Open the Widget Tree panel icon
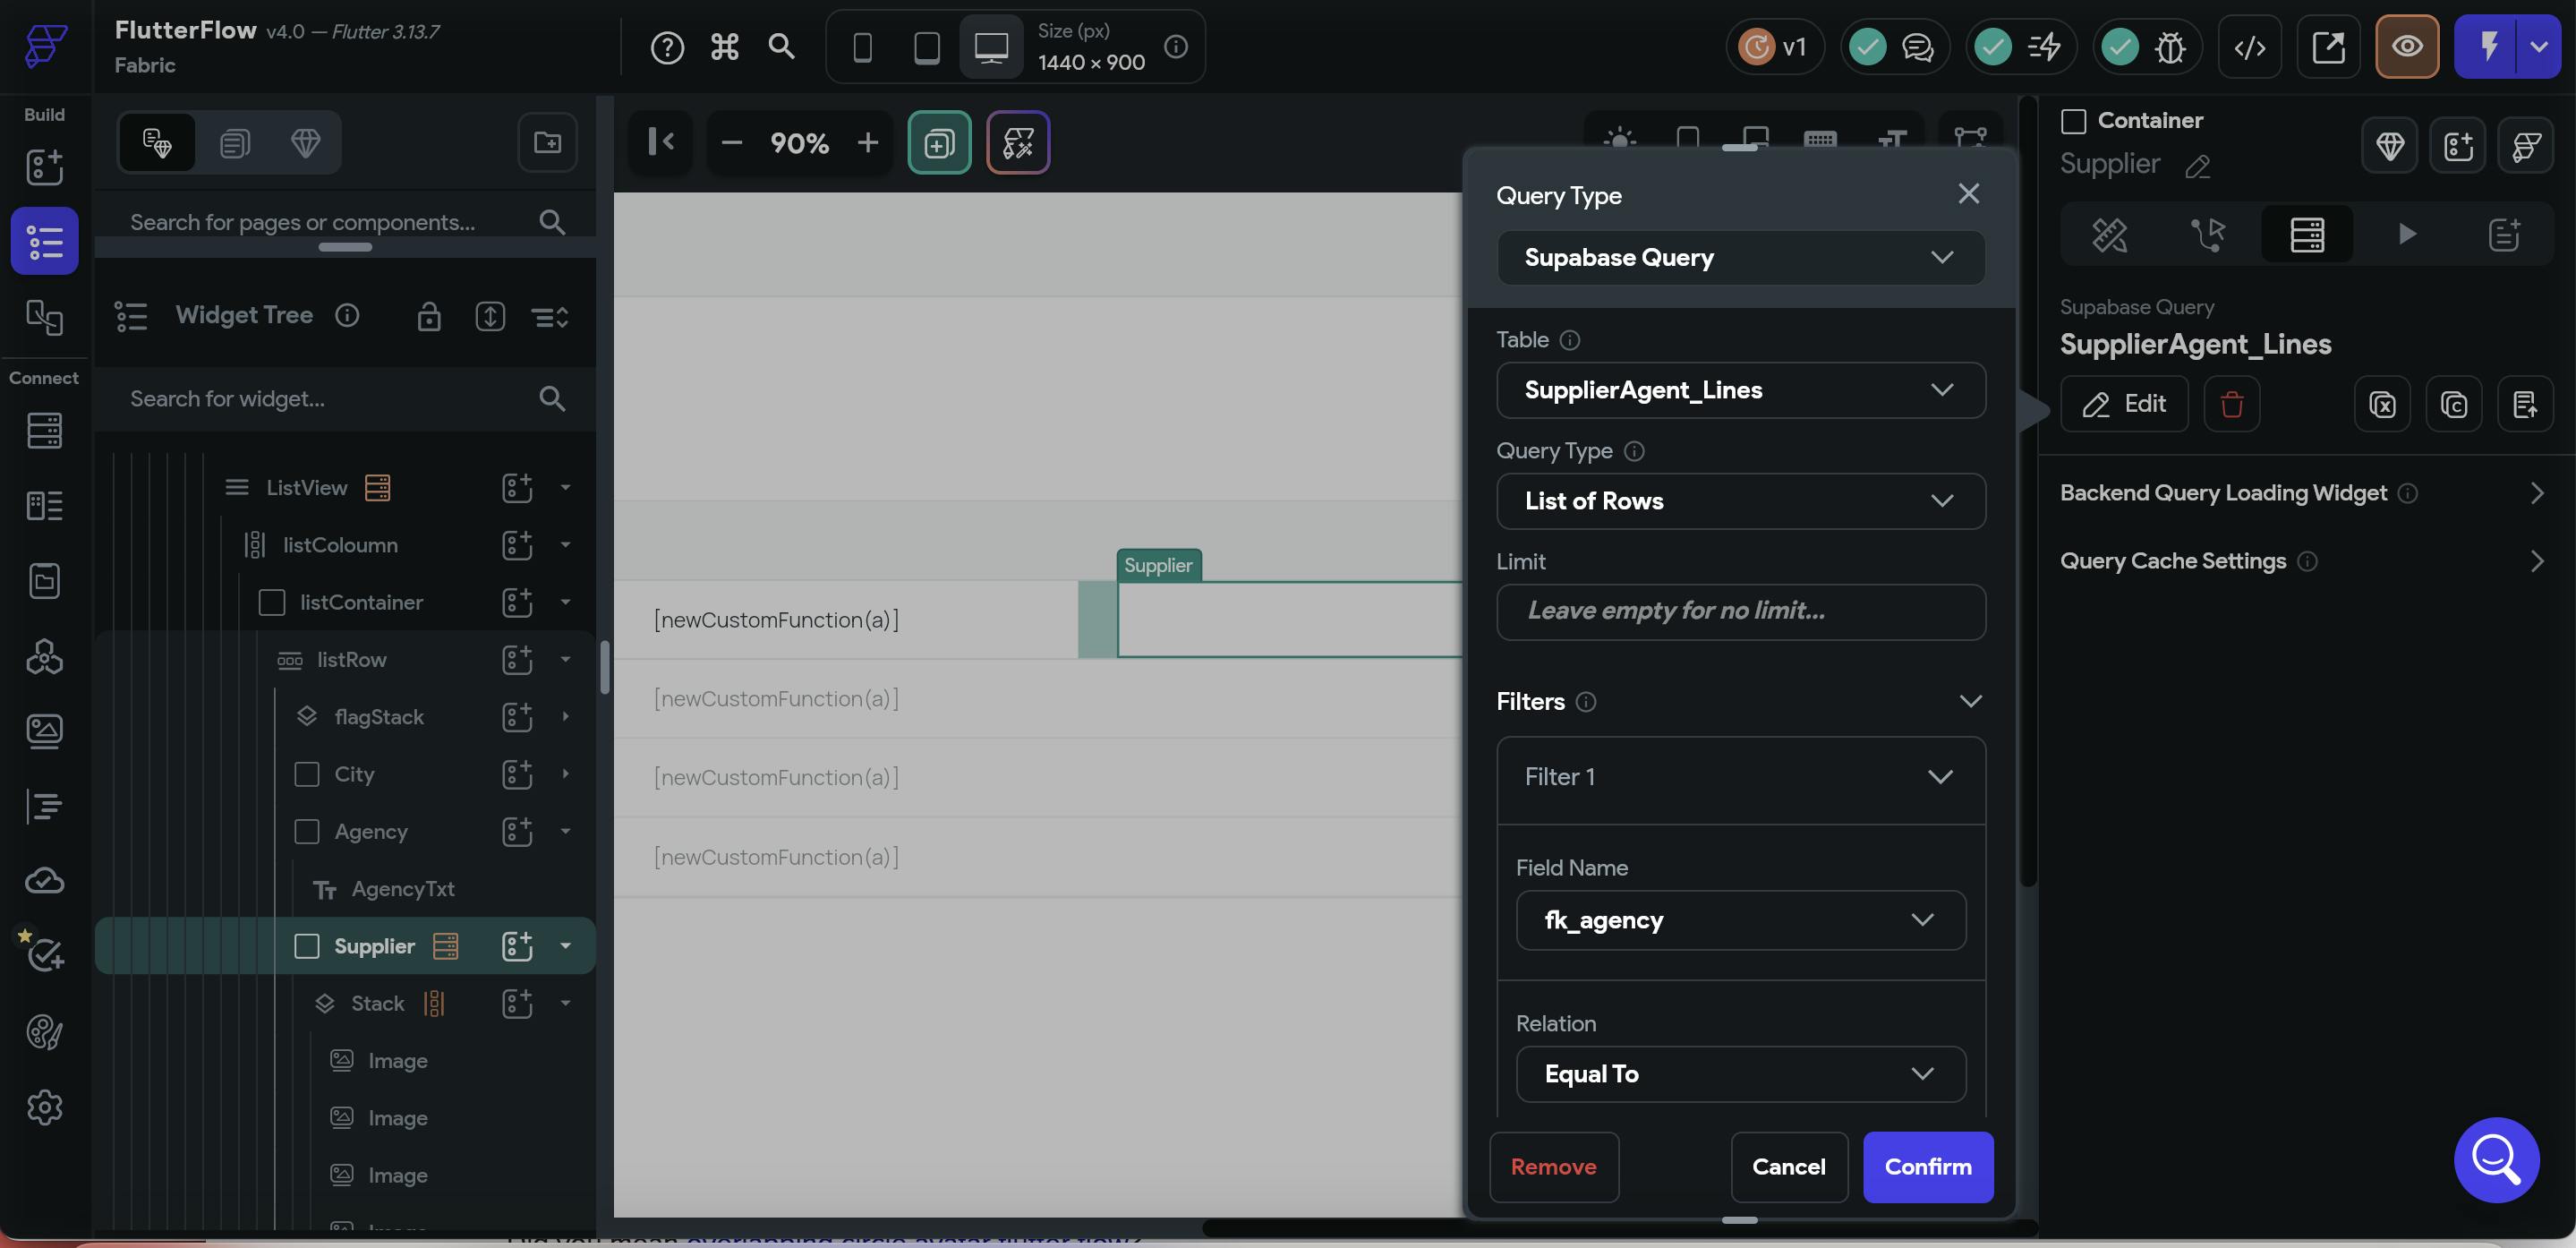The width and height of the screenshot is (2576, 1248). (44, 241)
